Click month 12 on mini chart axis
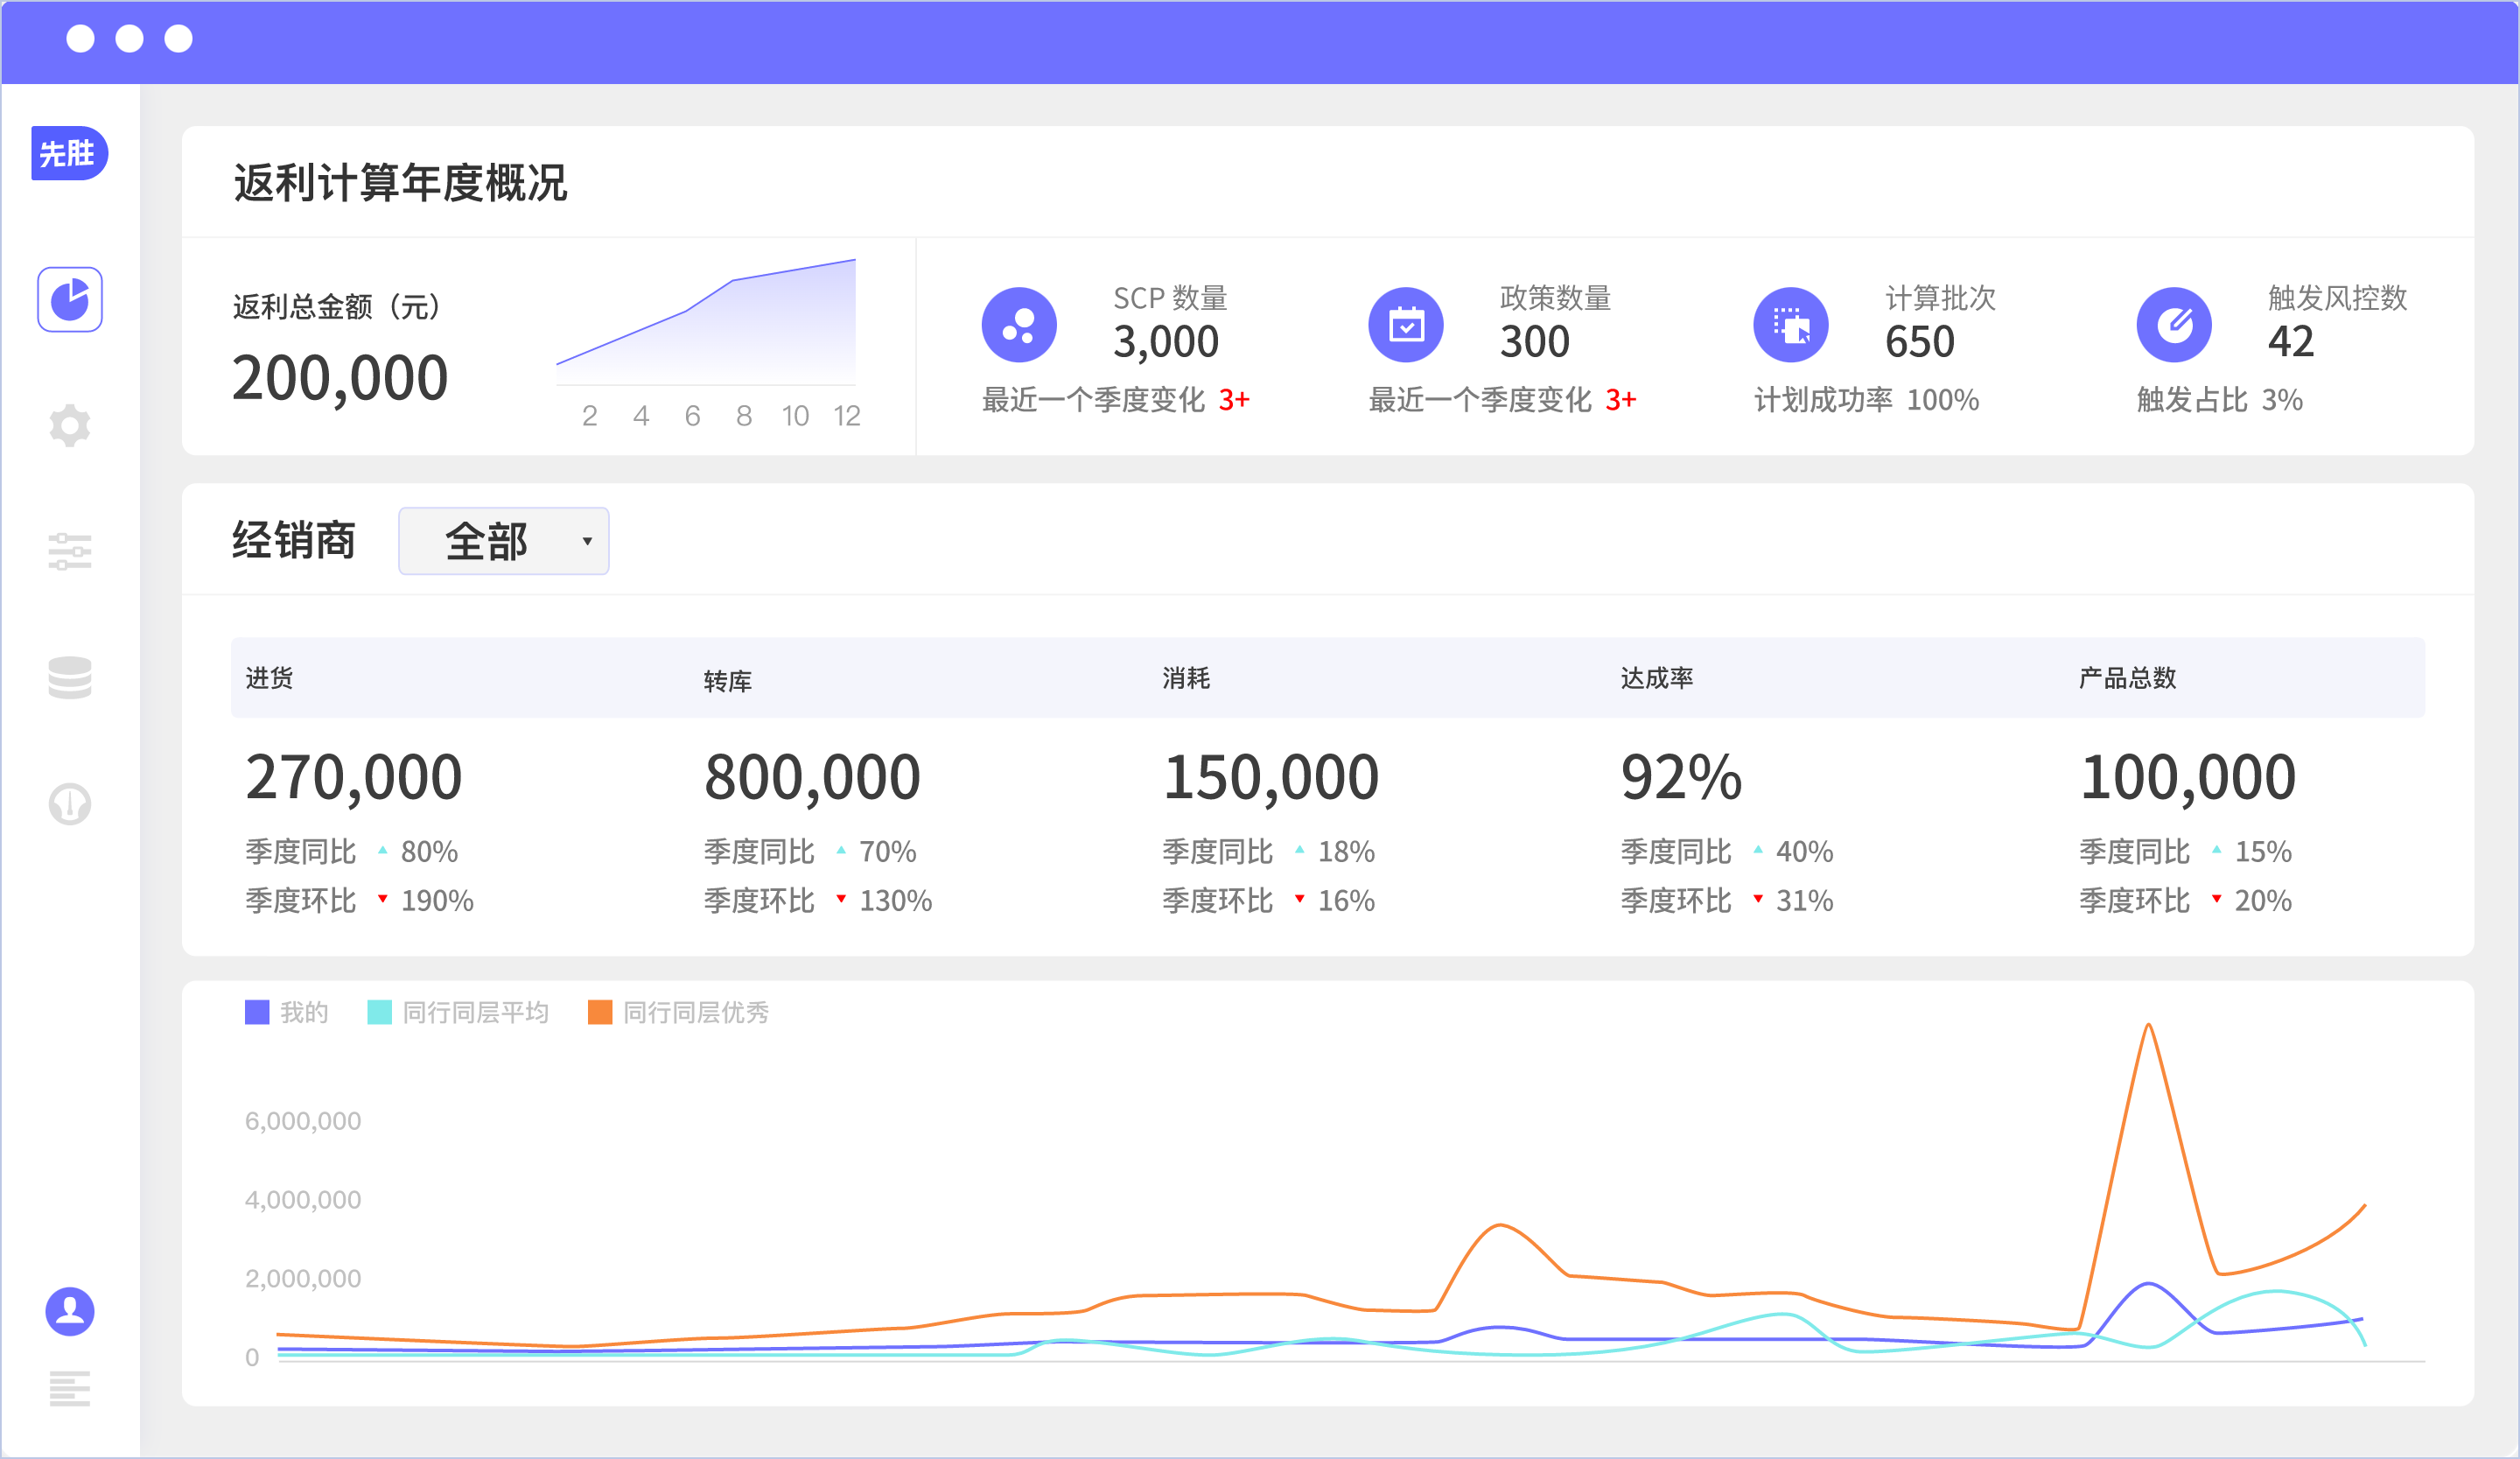2520x1459 pixels. pos(847,416)
